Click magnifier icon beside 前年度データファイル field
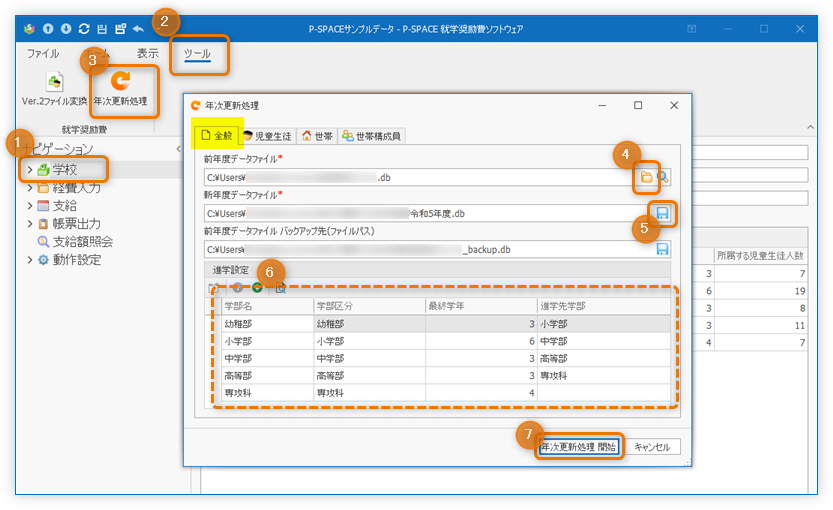The image size is (833, 510). [x=662, y=177]
